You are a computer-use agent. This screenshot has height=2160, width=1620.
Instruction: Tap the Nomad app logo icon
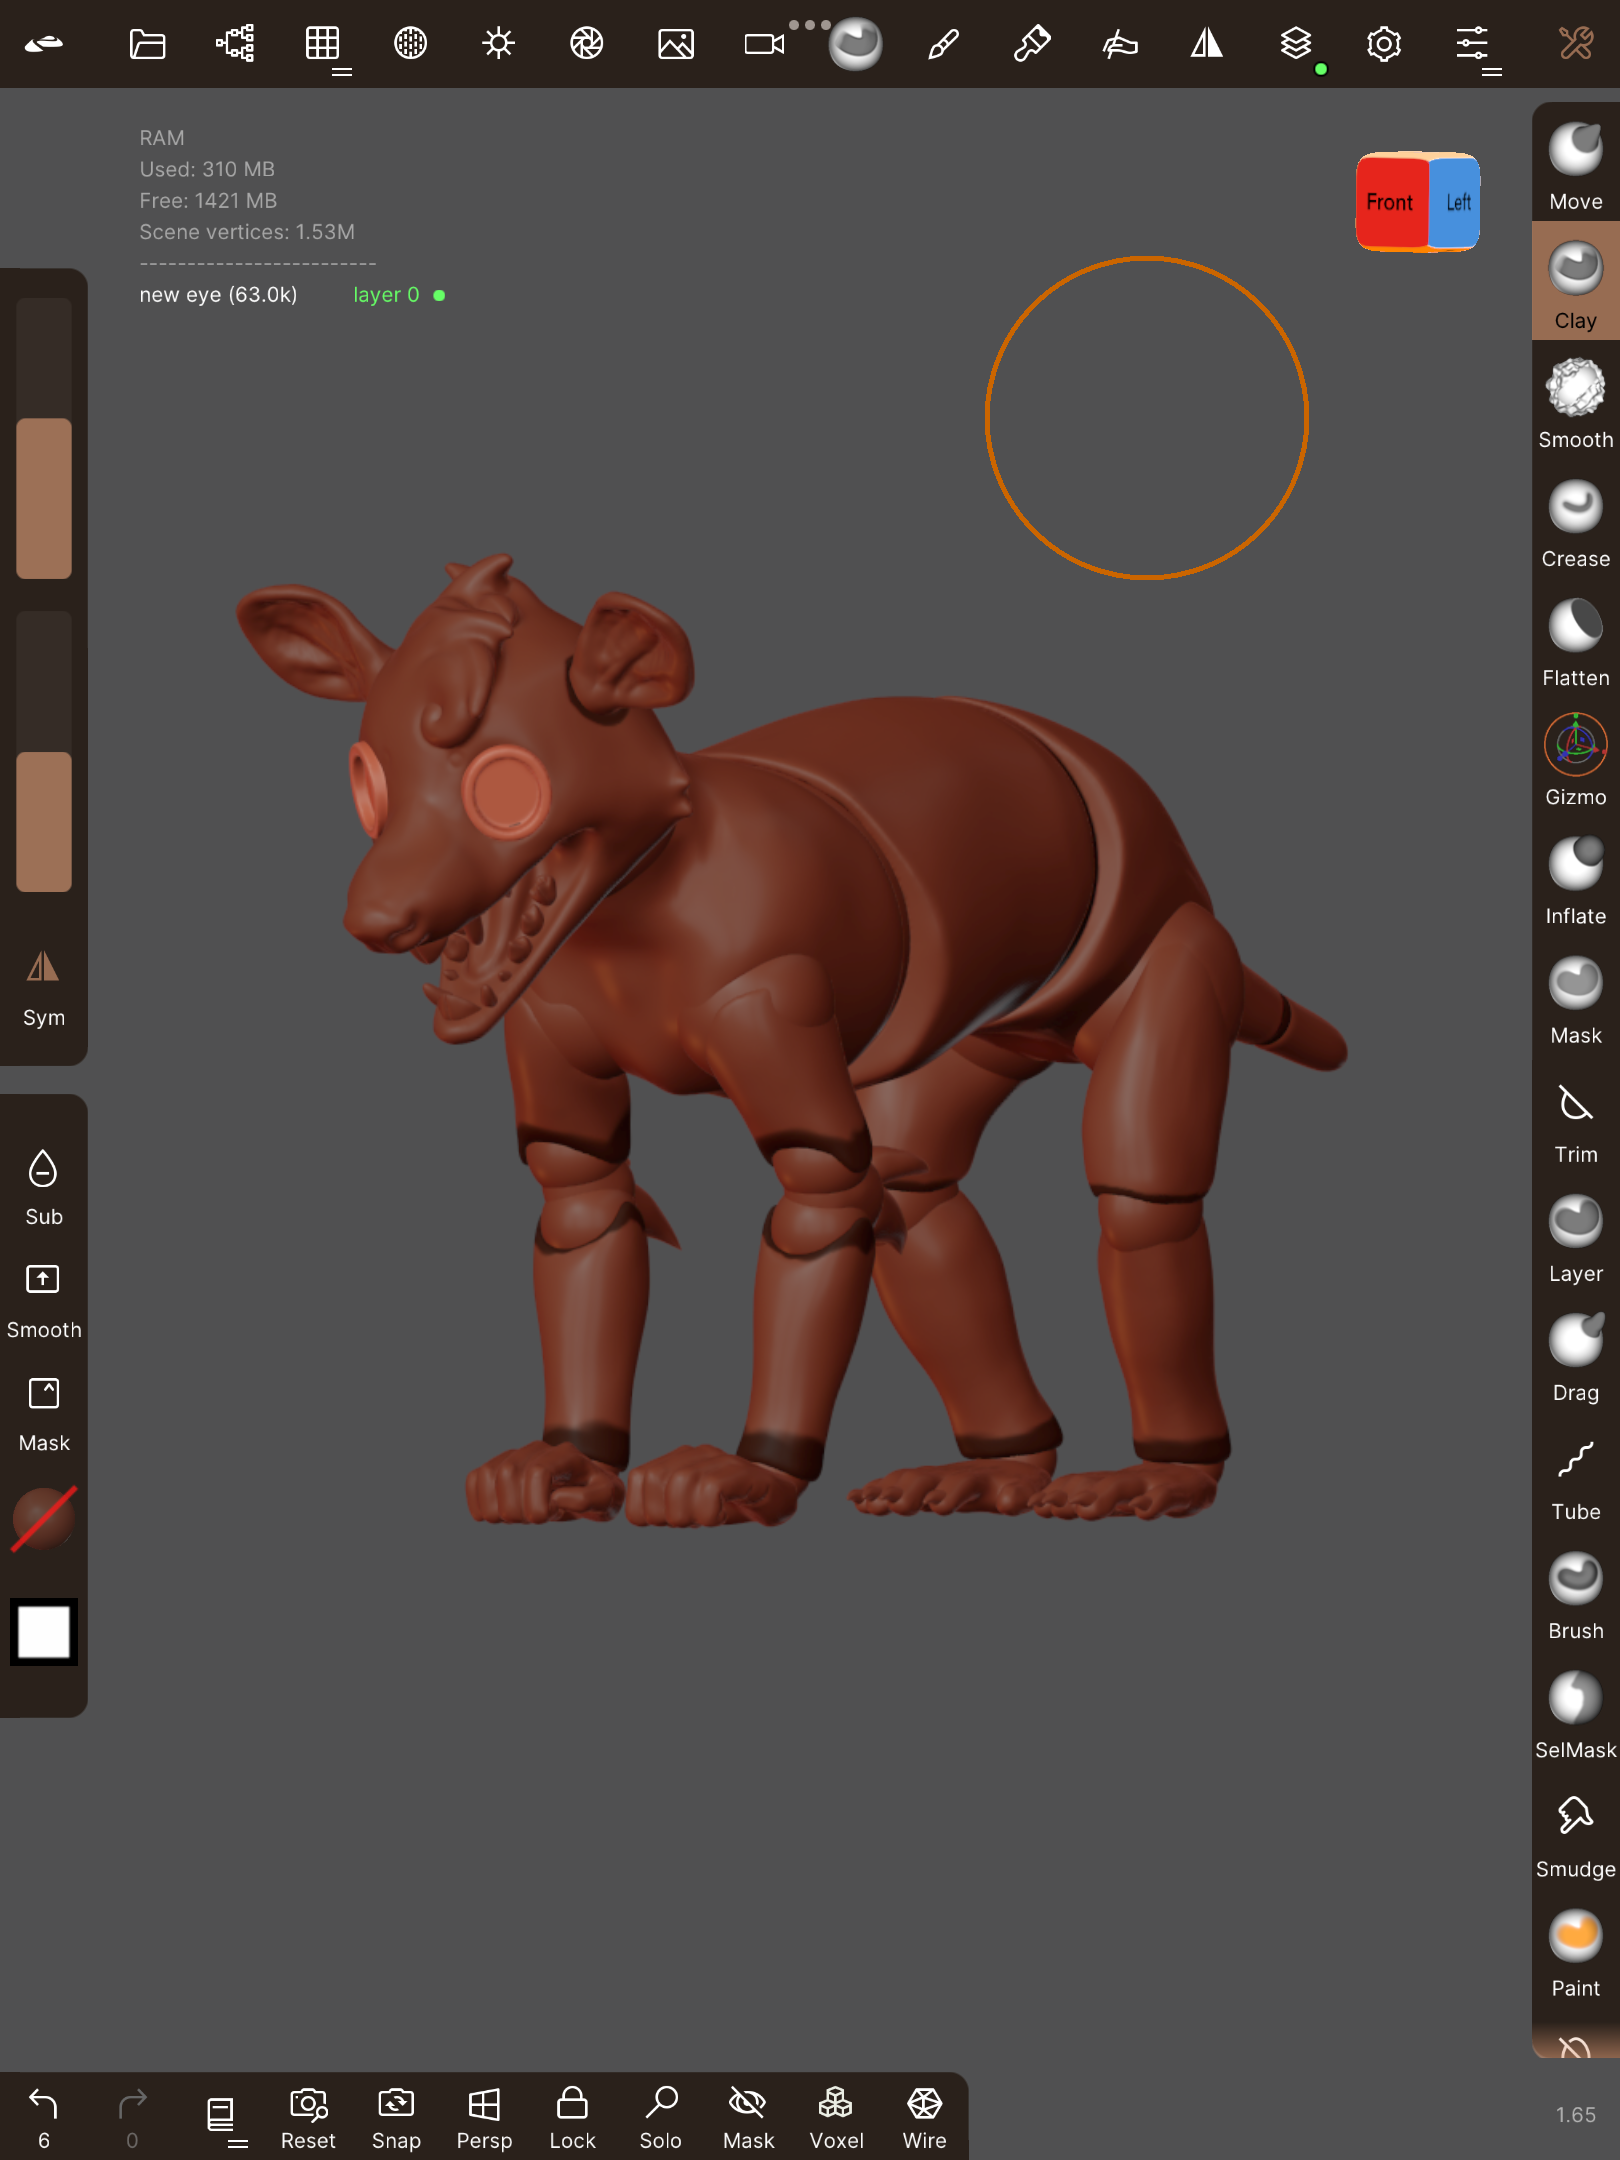tap(44, 44)
